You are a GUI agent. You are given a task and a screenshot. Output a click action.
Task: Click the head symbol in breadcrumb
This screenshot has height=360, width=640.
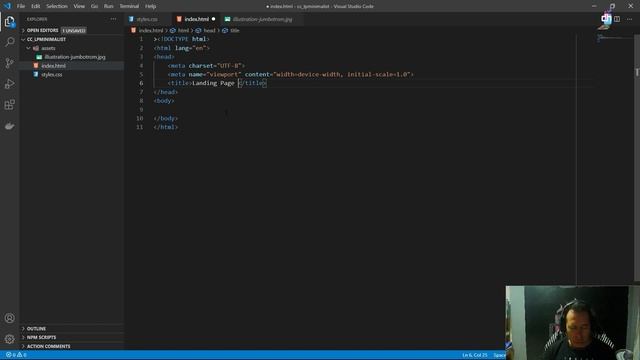(205, 31)
